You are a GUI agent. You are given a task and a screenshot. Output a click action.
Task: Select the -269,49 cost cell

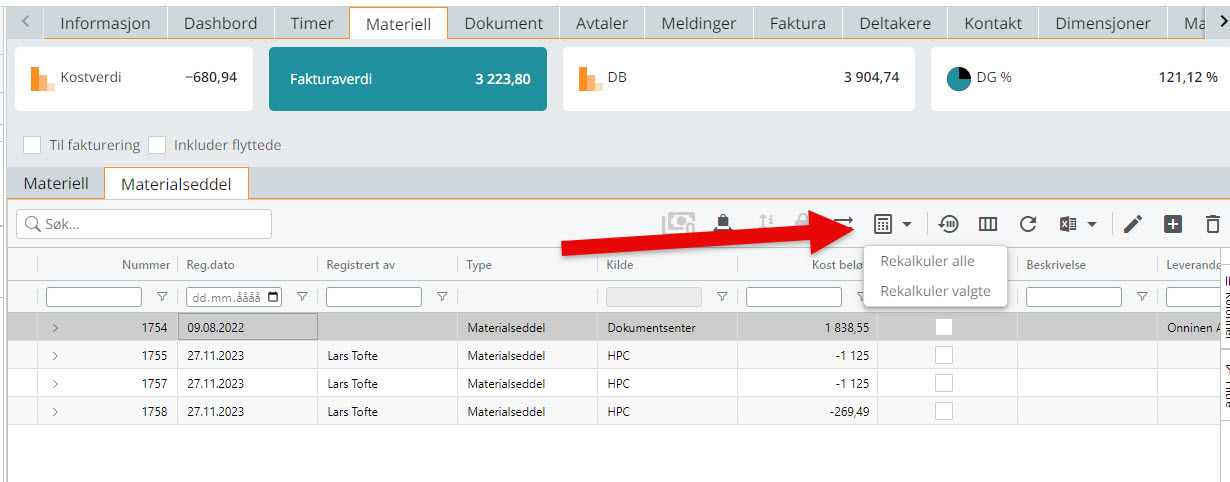(x=807, y=411)
